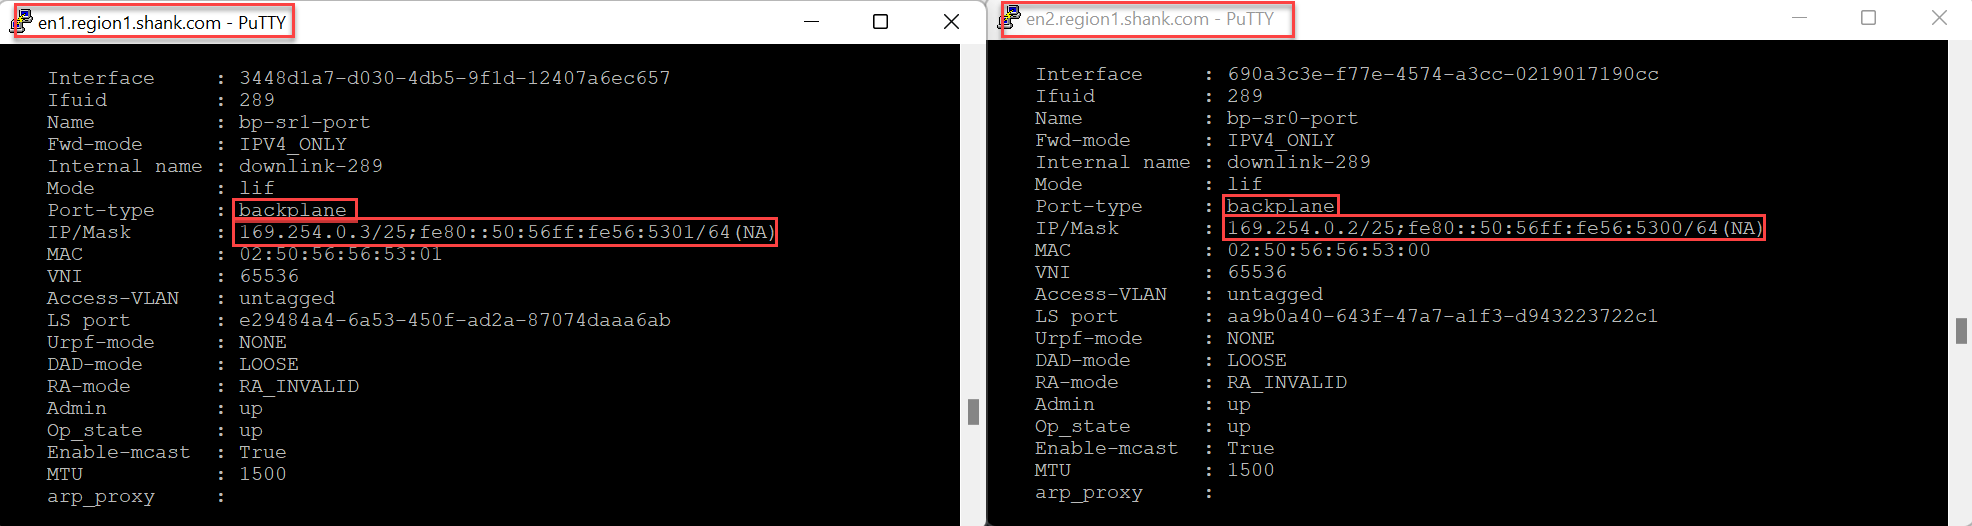Screen dimensions: 1972x526
Task: Close the en1.region1.shank.com PuTTY window
Action: 951,21
